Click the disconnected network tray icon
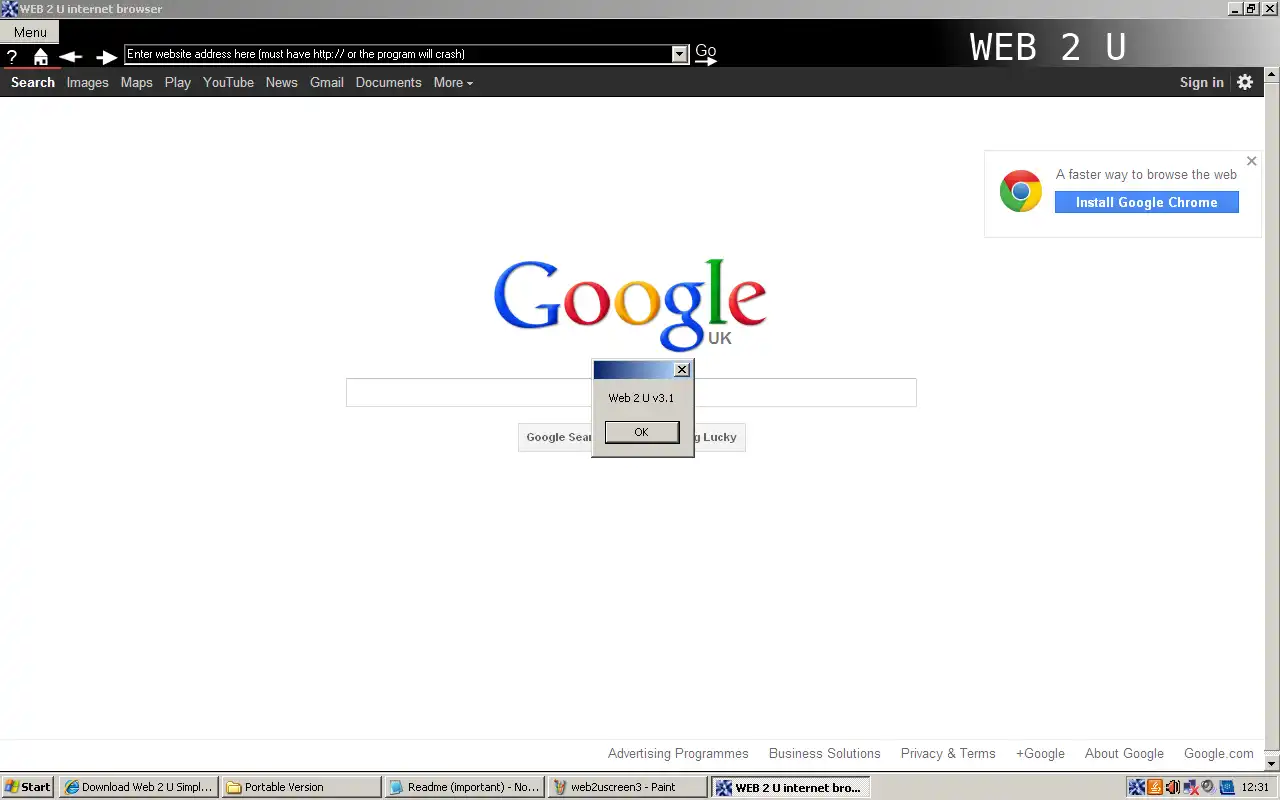1280x800 pixels. (x=1191, y=787)
